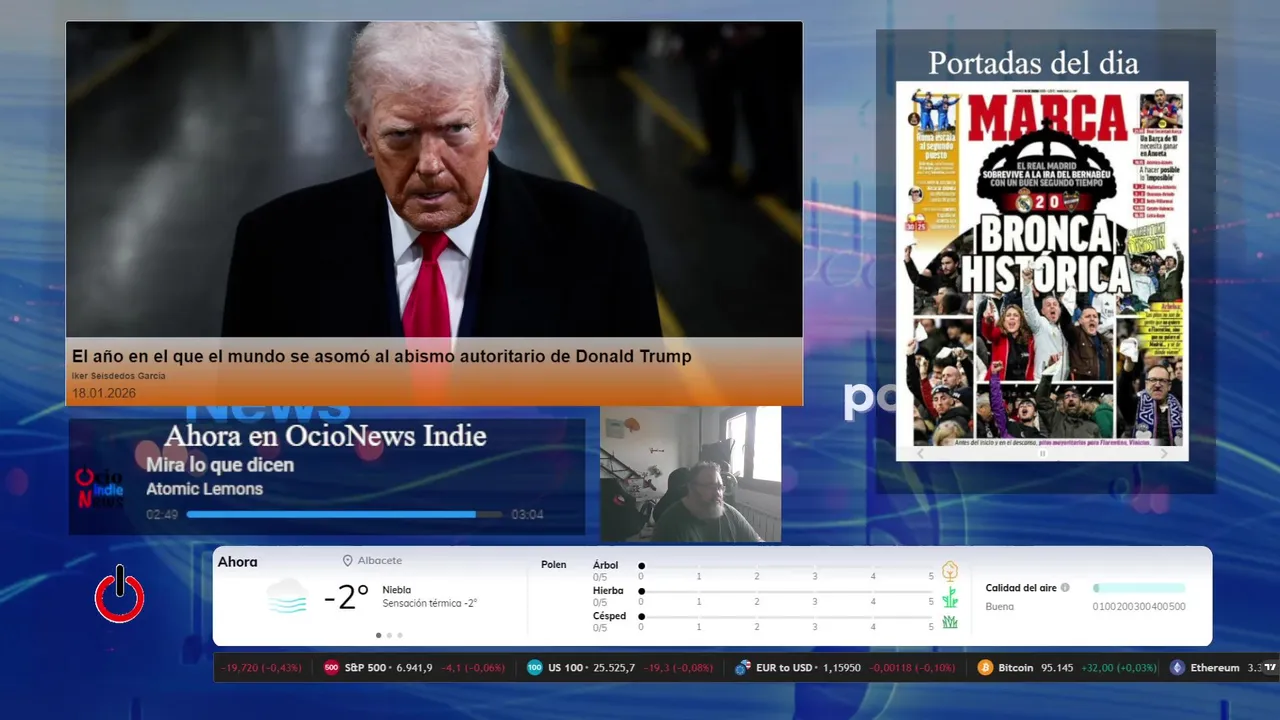Viewport: 1280px width, 720px height.
Task: Open the Bitcoin ticker label
Action: point(1015,668)
